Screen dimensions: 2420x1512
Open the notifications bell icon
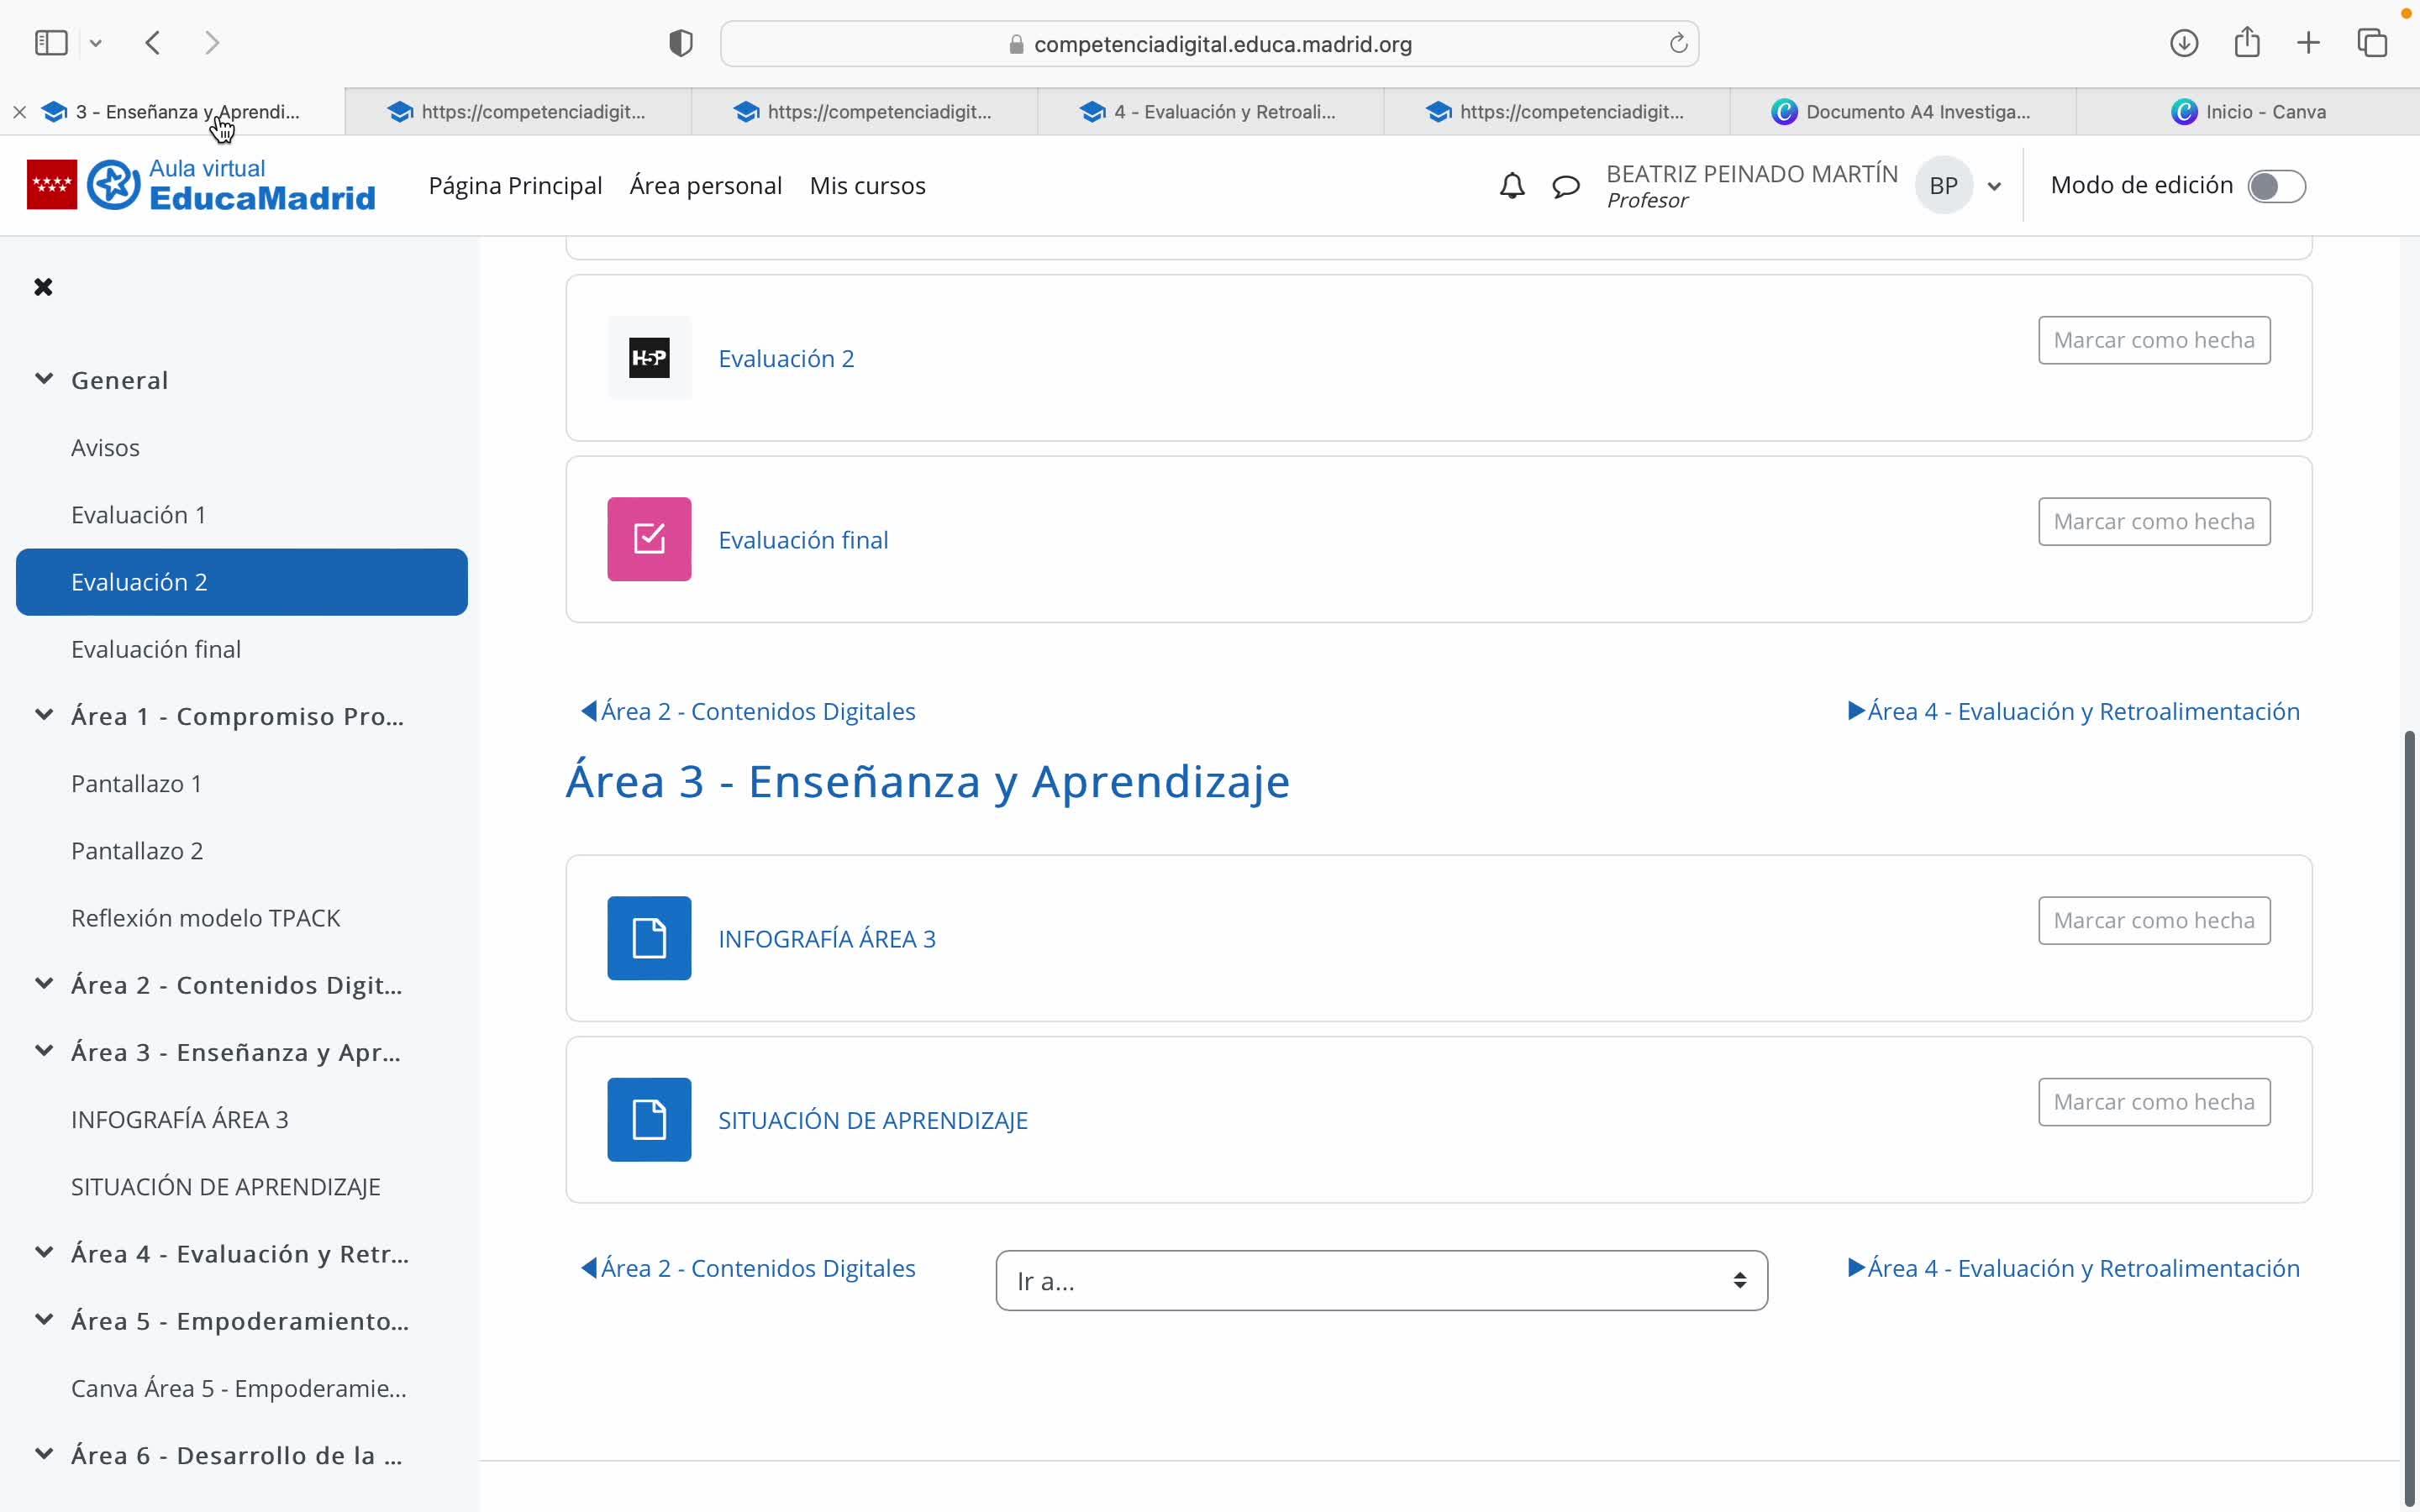1512,186
